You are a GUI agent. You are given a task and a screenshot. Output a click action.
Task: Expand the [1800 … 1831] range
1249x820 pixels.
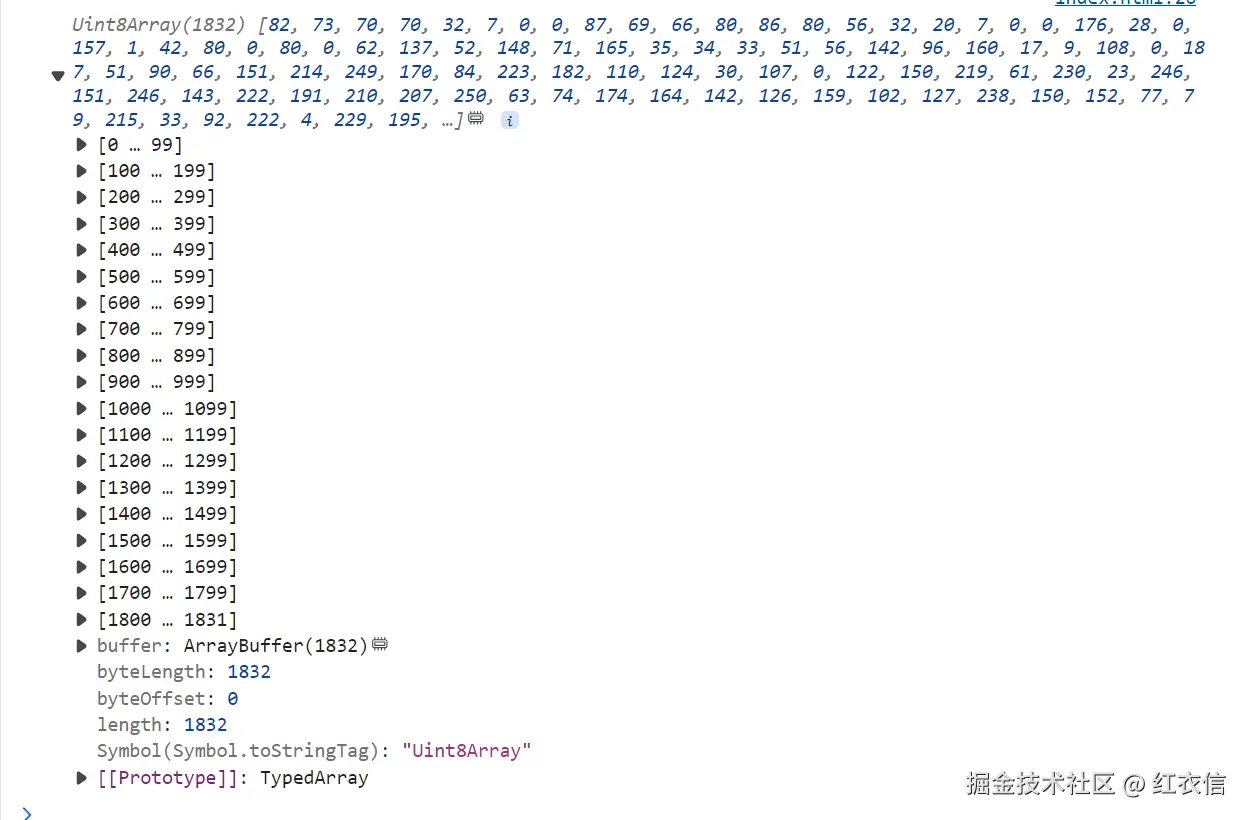pyautogui.click(x=82, y=620)
